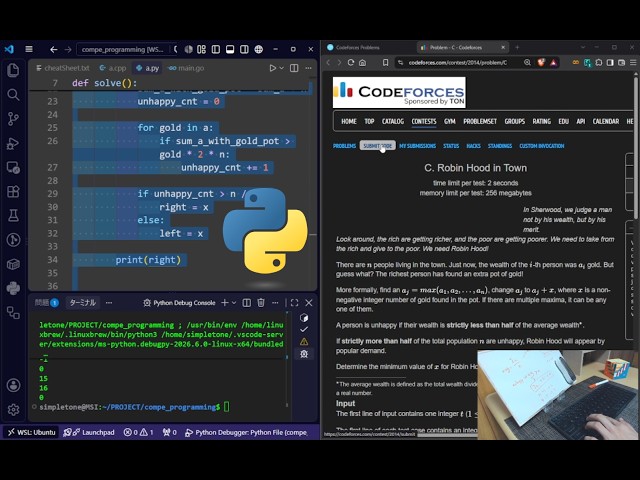Click the browser address bar URL
The height and width of the screenshot is (480, 640).
[x=458, y=62]
